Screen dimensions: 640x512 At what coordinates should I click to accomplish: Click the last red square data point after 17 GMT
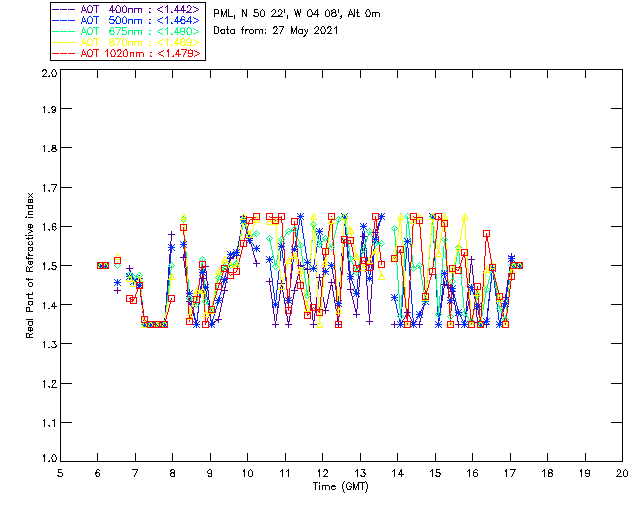click(x=519, y=265)
